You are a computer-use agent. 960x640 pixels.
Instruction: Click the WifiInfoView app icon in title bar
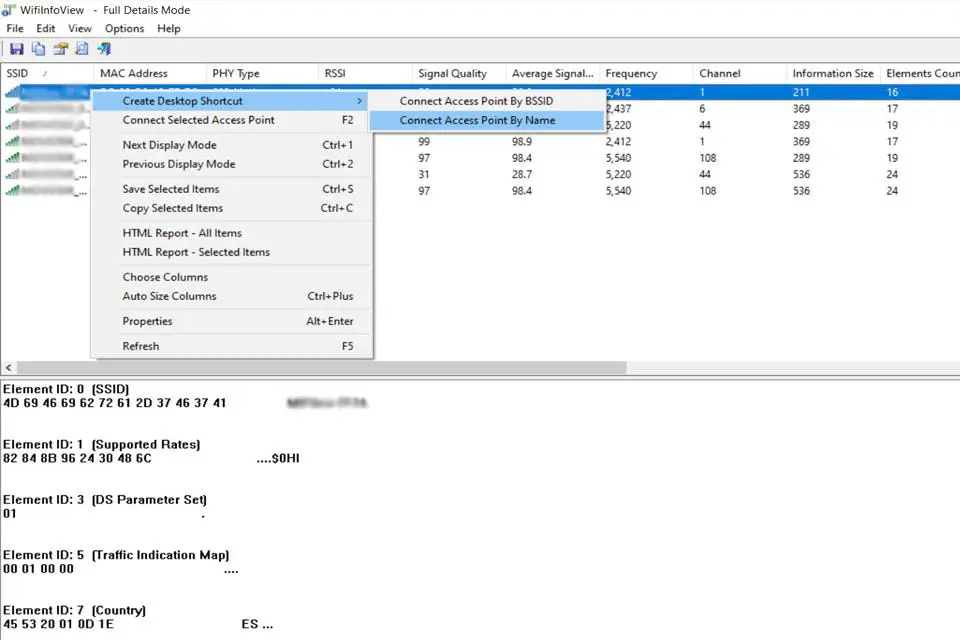pyautogui.click(x=9, y=10)
